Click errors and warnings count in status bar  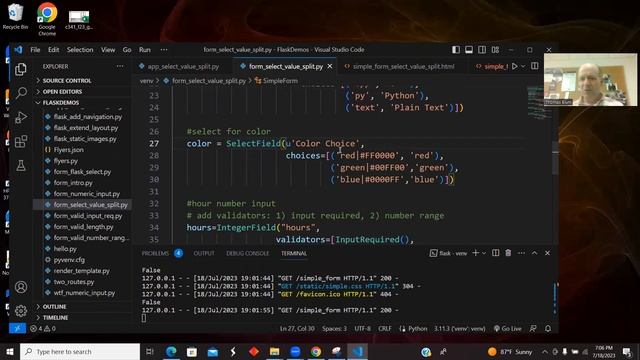(x=43, y=328)
